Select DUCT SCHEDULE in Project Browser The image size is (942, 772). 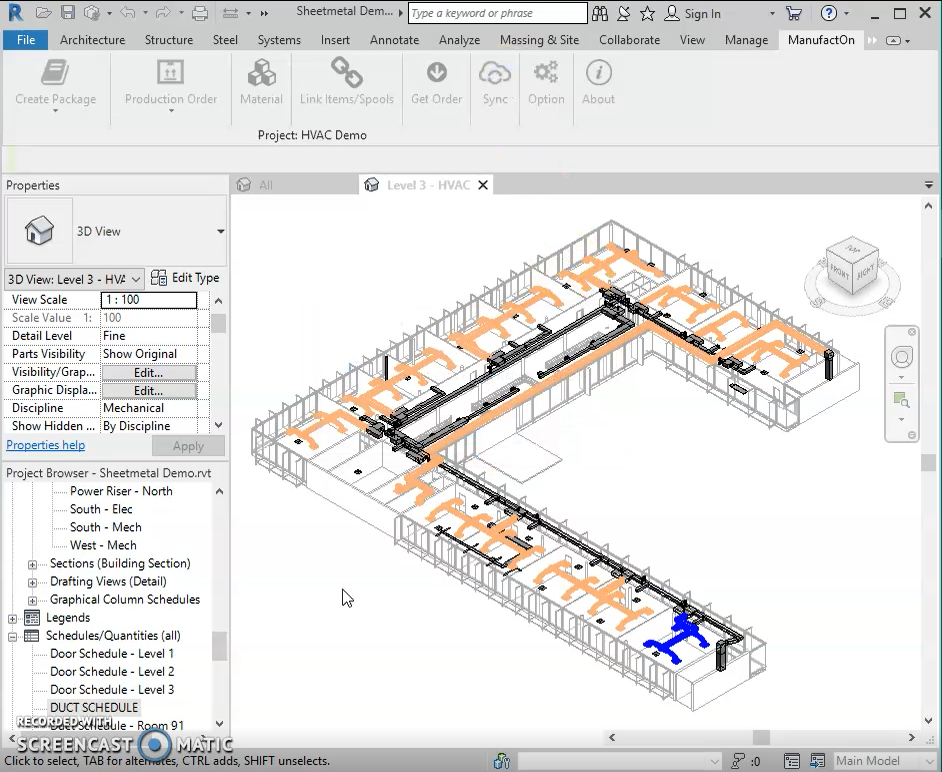point(94,708)
